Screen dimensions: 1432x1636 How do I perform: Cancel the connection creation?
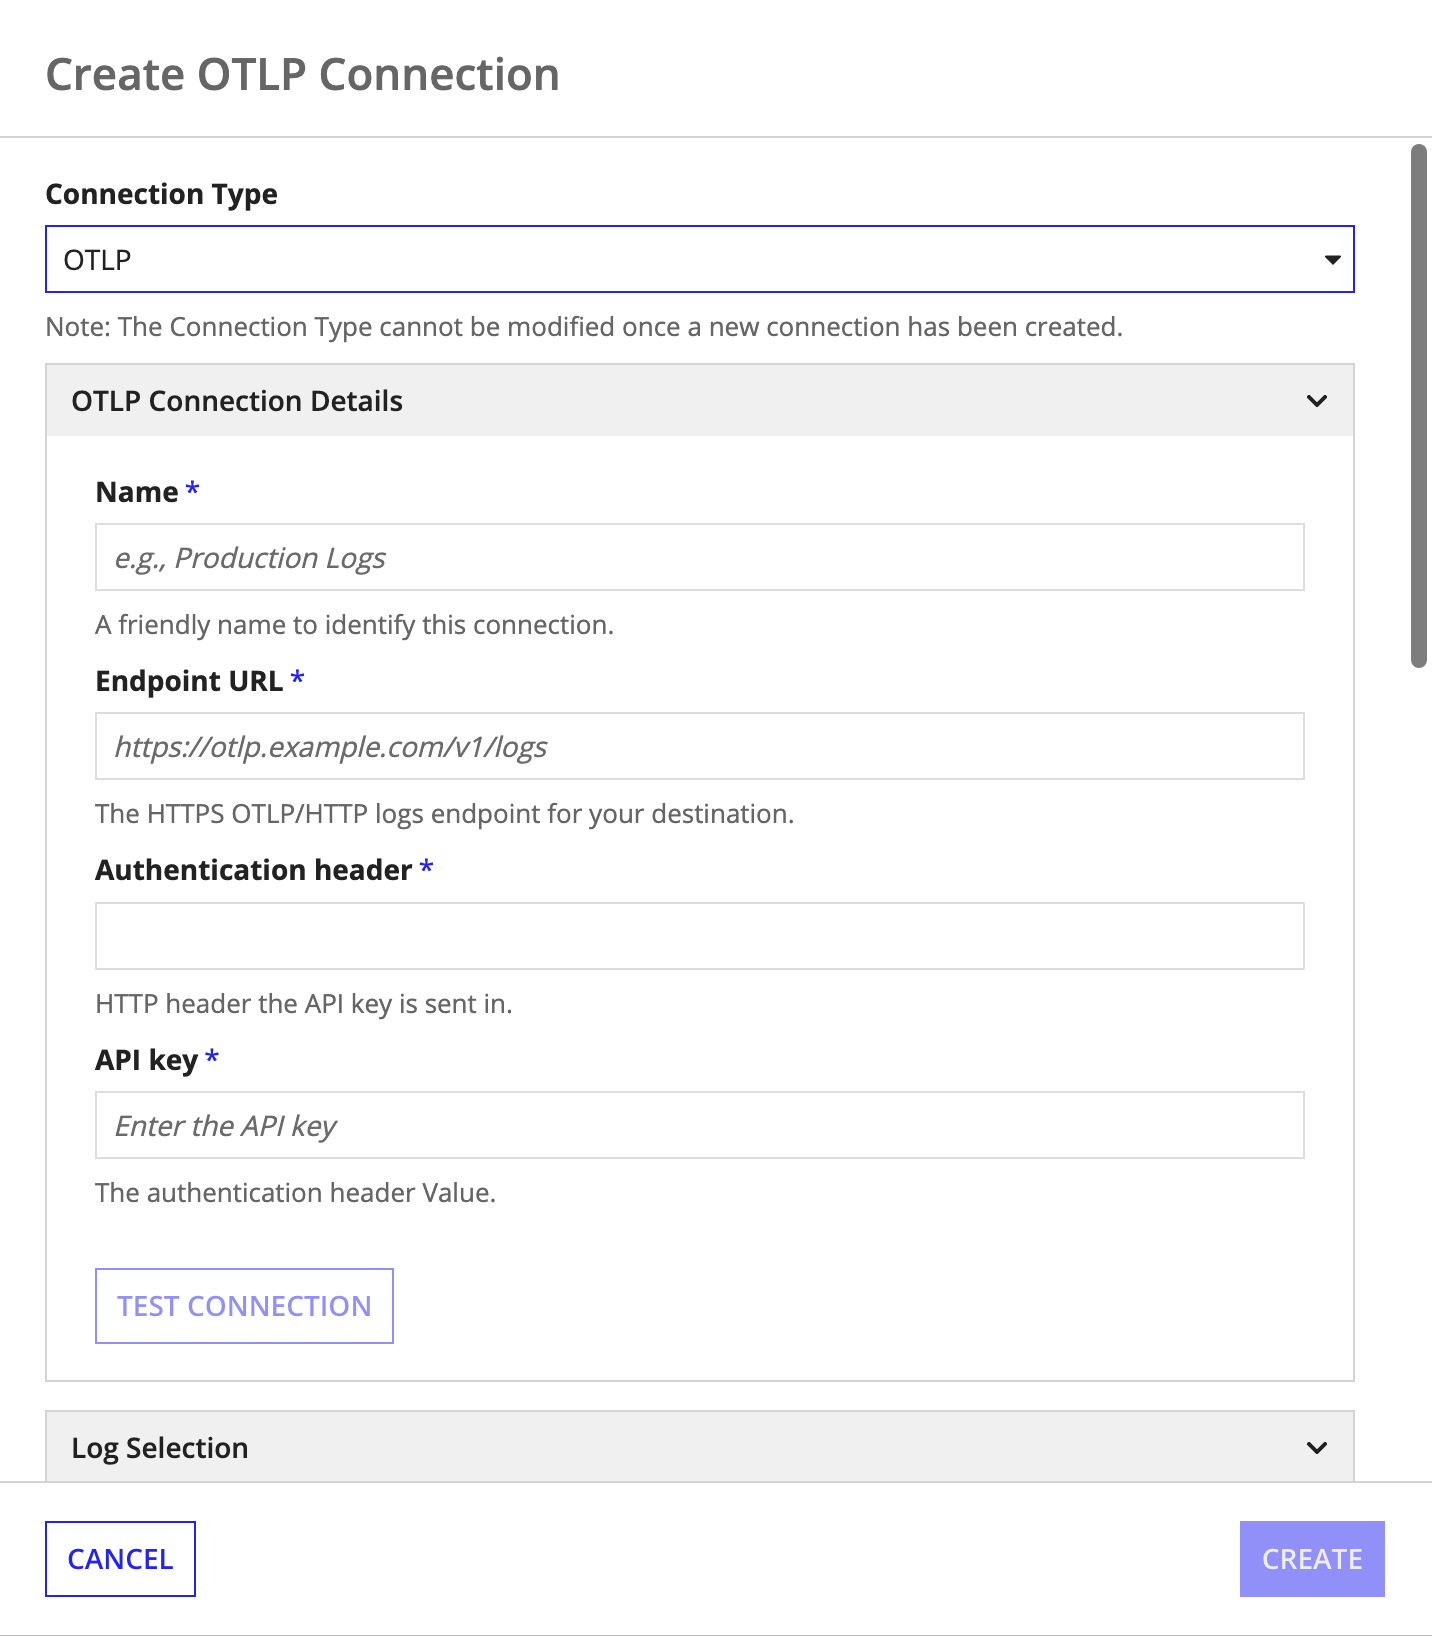(120, 1559)
